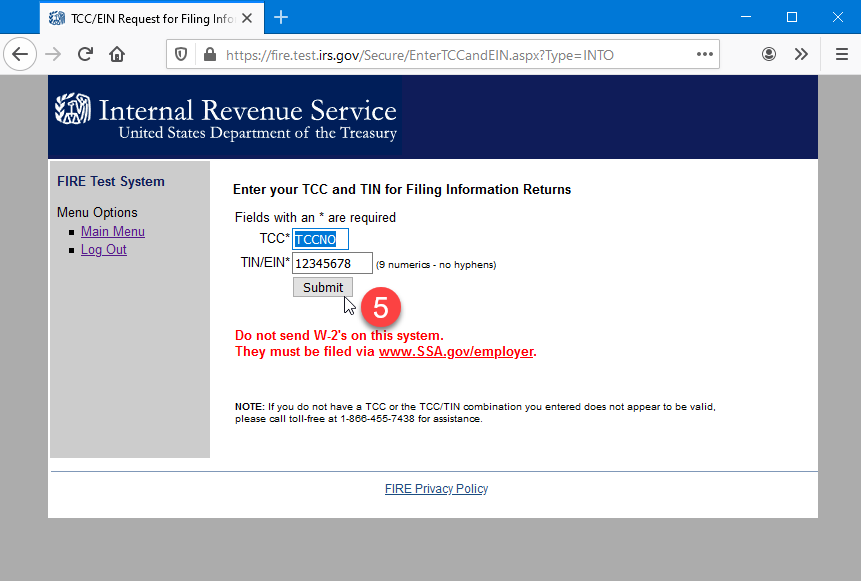Select the TCC/EIN Request tab
Viewport: 861px width, 581px height.
pos(140,18)
